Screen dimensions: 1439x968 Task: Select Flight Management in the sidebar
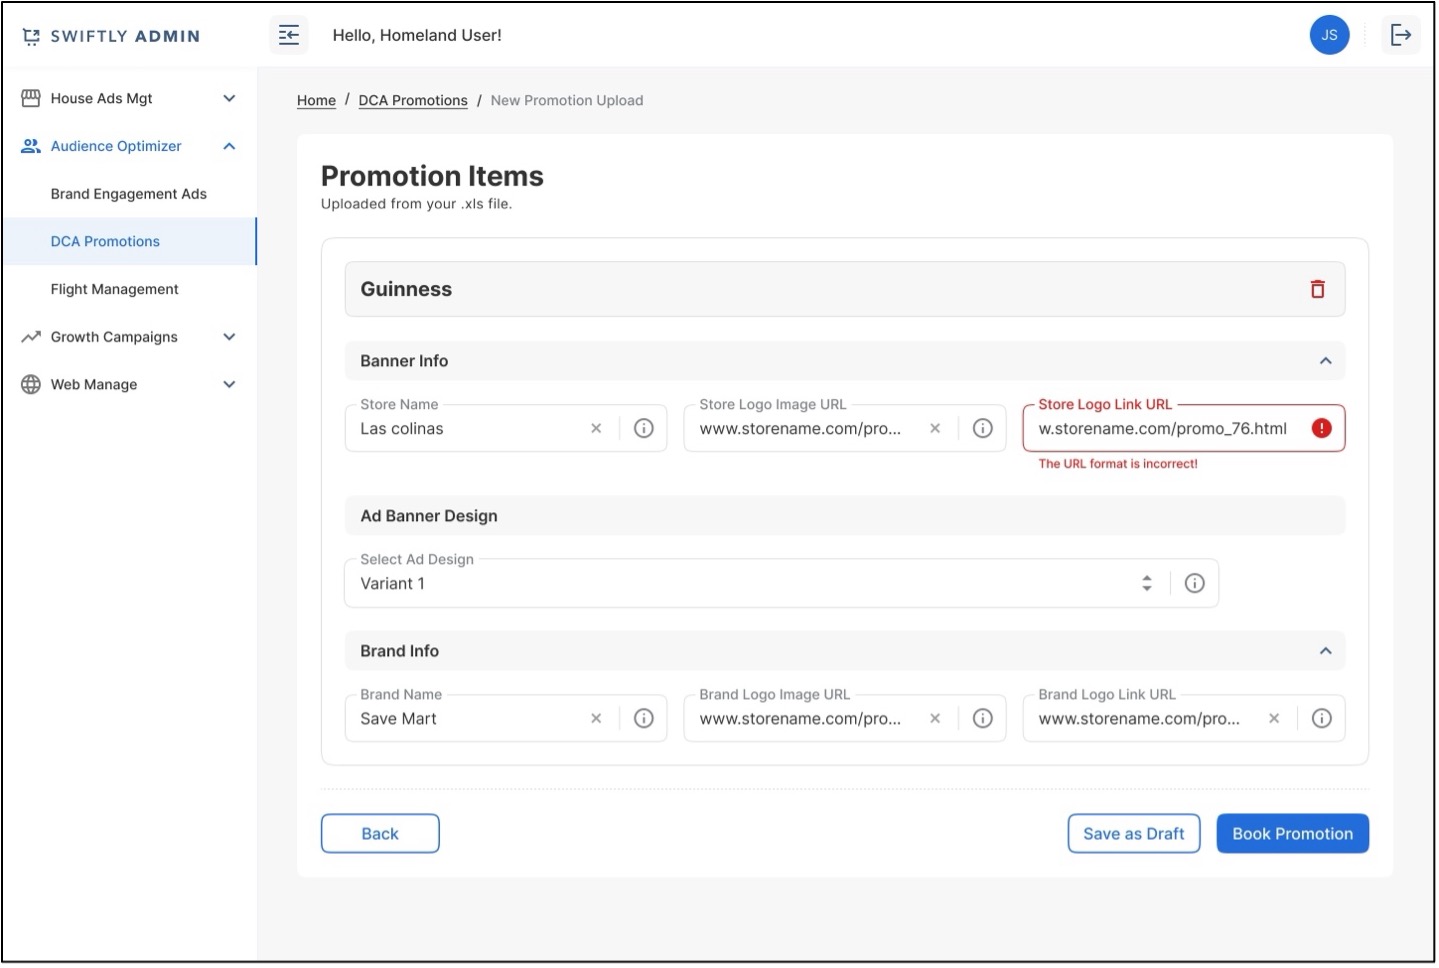coord(114,289)
